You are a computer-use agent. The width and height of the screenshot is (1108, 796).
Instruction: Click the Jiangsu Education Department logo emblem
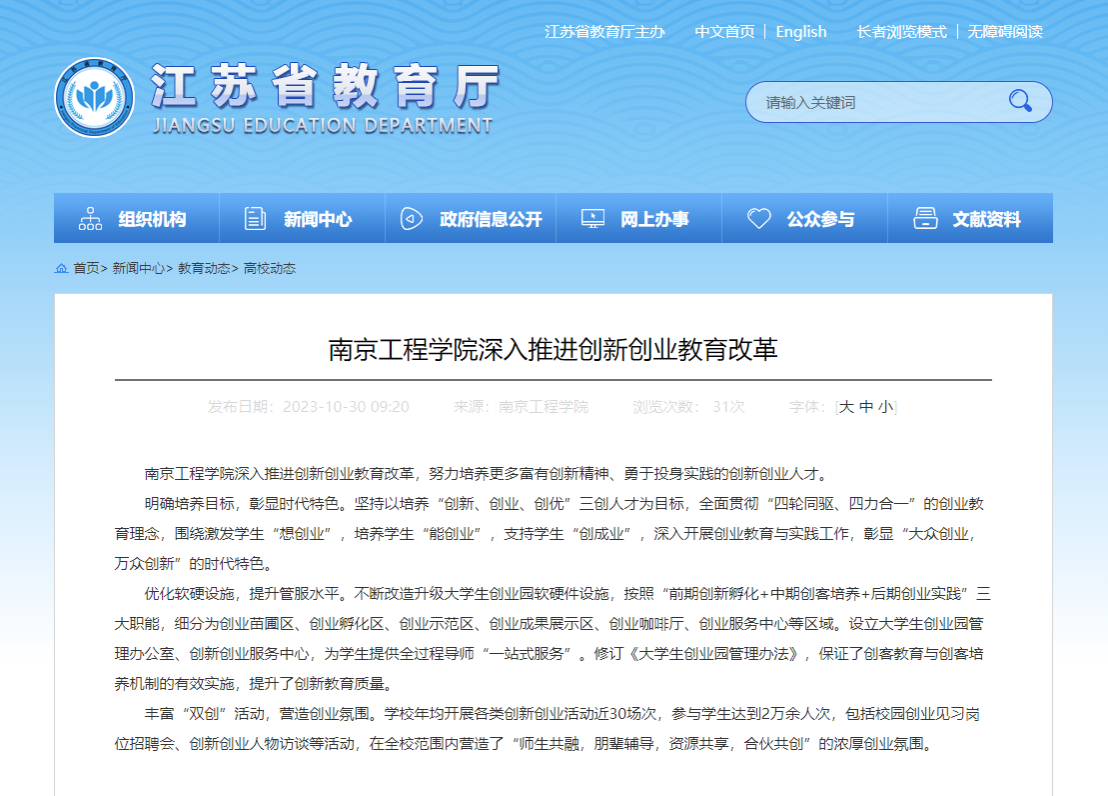(95, 98)
